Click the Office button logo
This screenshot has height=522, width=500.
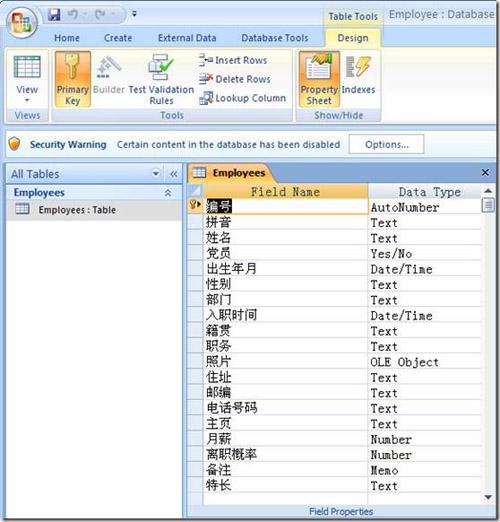(22, 22)
